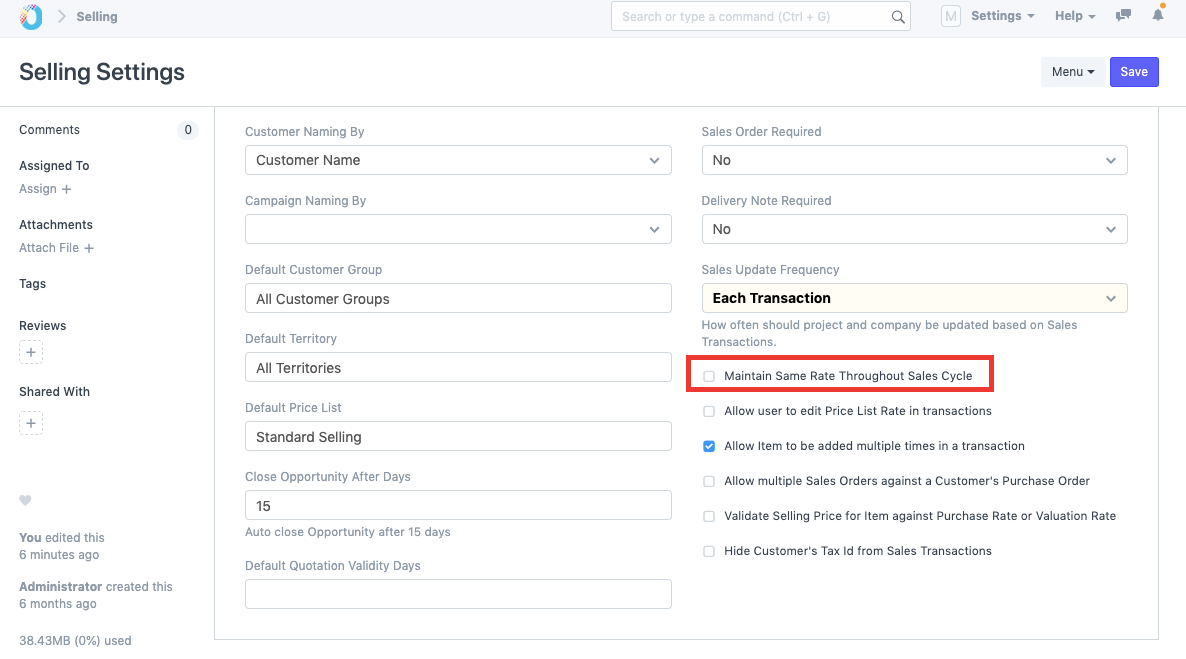Enable Validate Selling Price for Item checkbox
The image size is (1186, 659).
point(709,517)
